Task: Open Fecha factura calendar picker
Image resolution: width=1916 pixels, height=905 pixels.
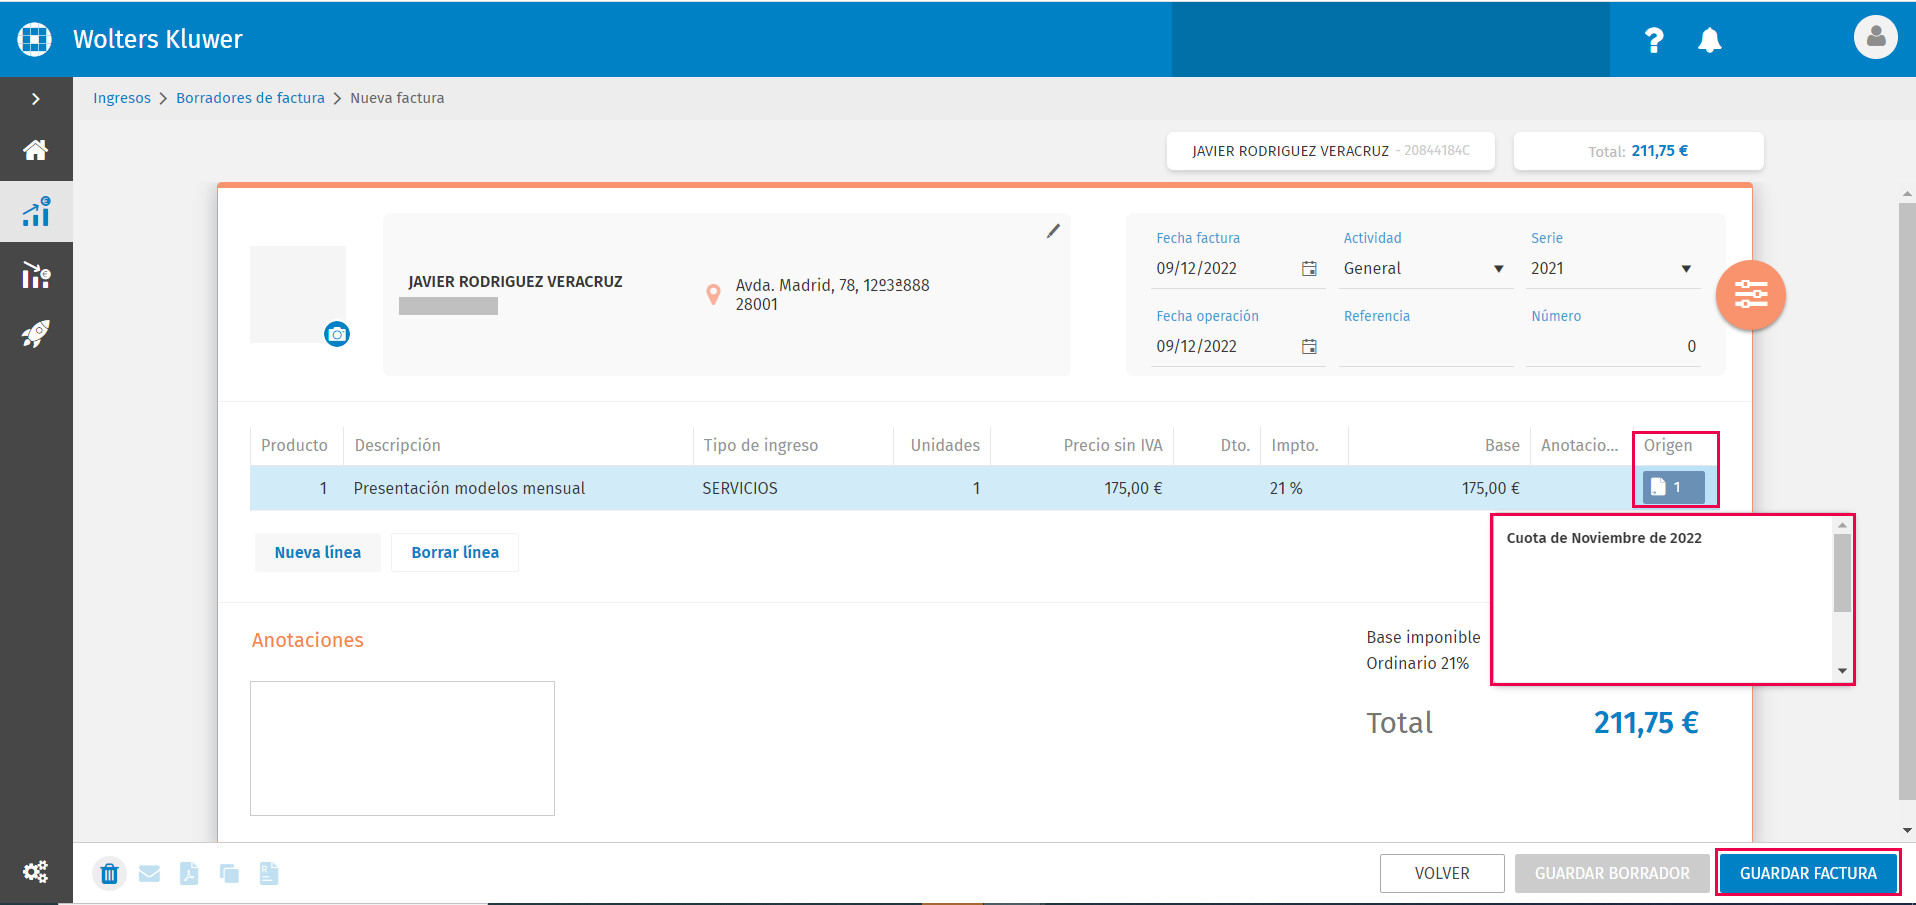Action: point(1309,268)
